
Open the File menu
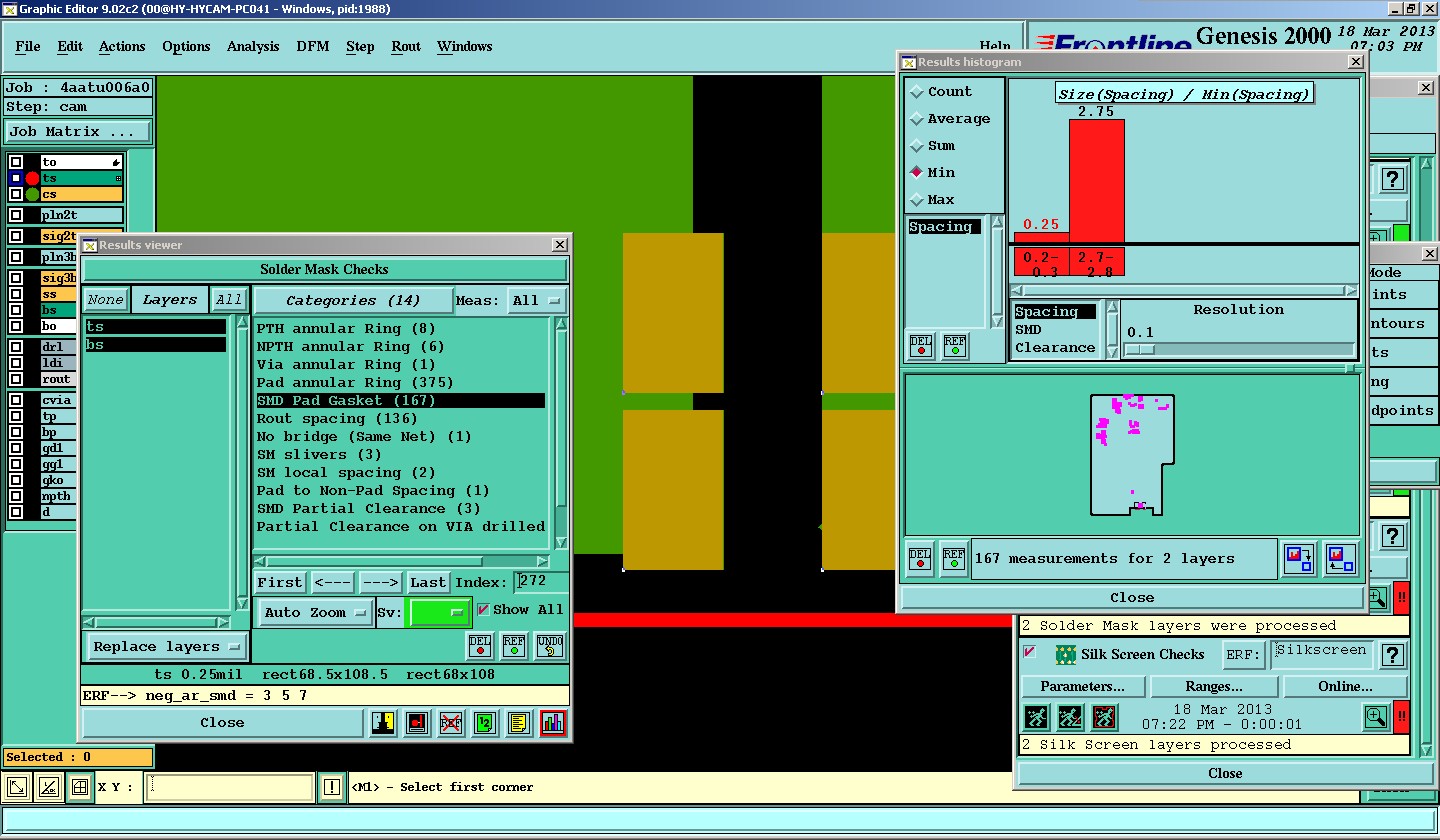pyautogui.click(x=28, y=47)
